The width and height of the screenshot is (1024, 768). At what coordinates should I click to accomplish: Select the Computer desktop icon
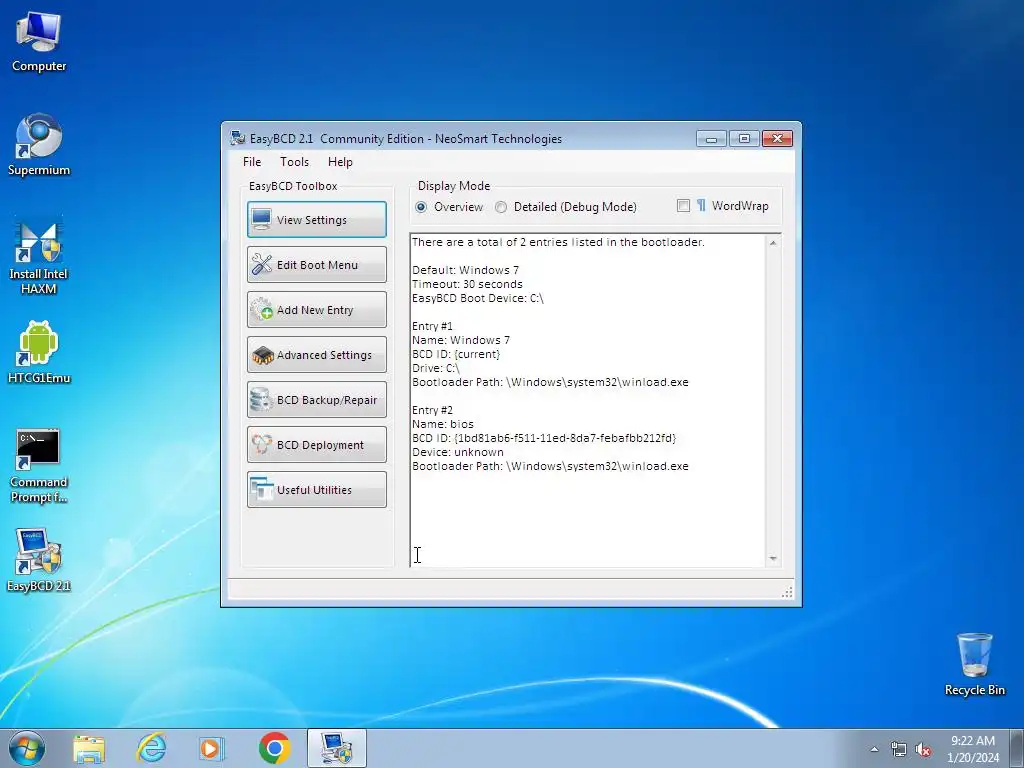[39, 42]
